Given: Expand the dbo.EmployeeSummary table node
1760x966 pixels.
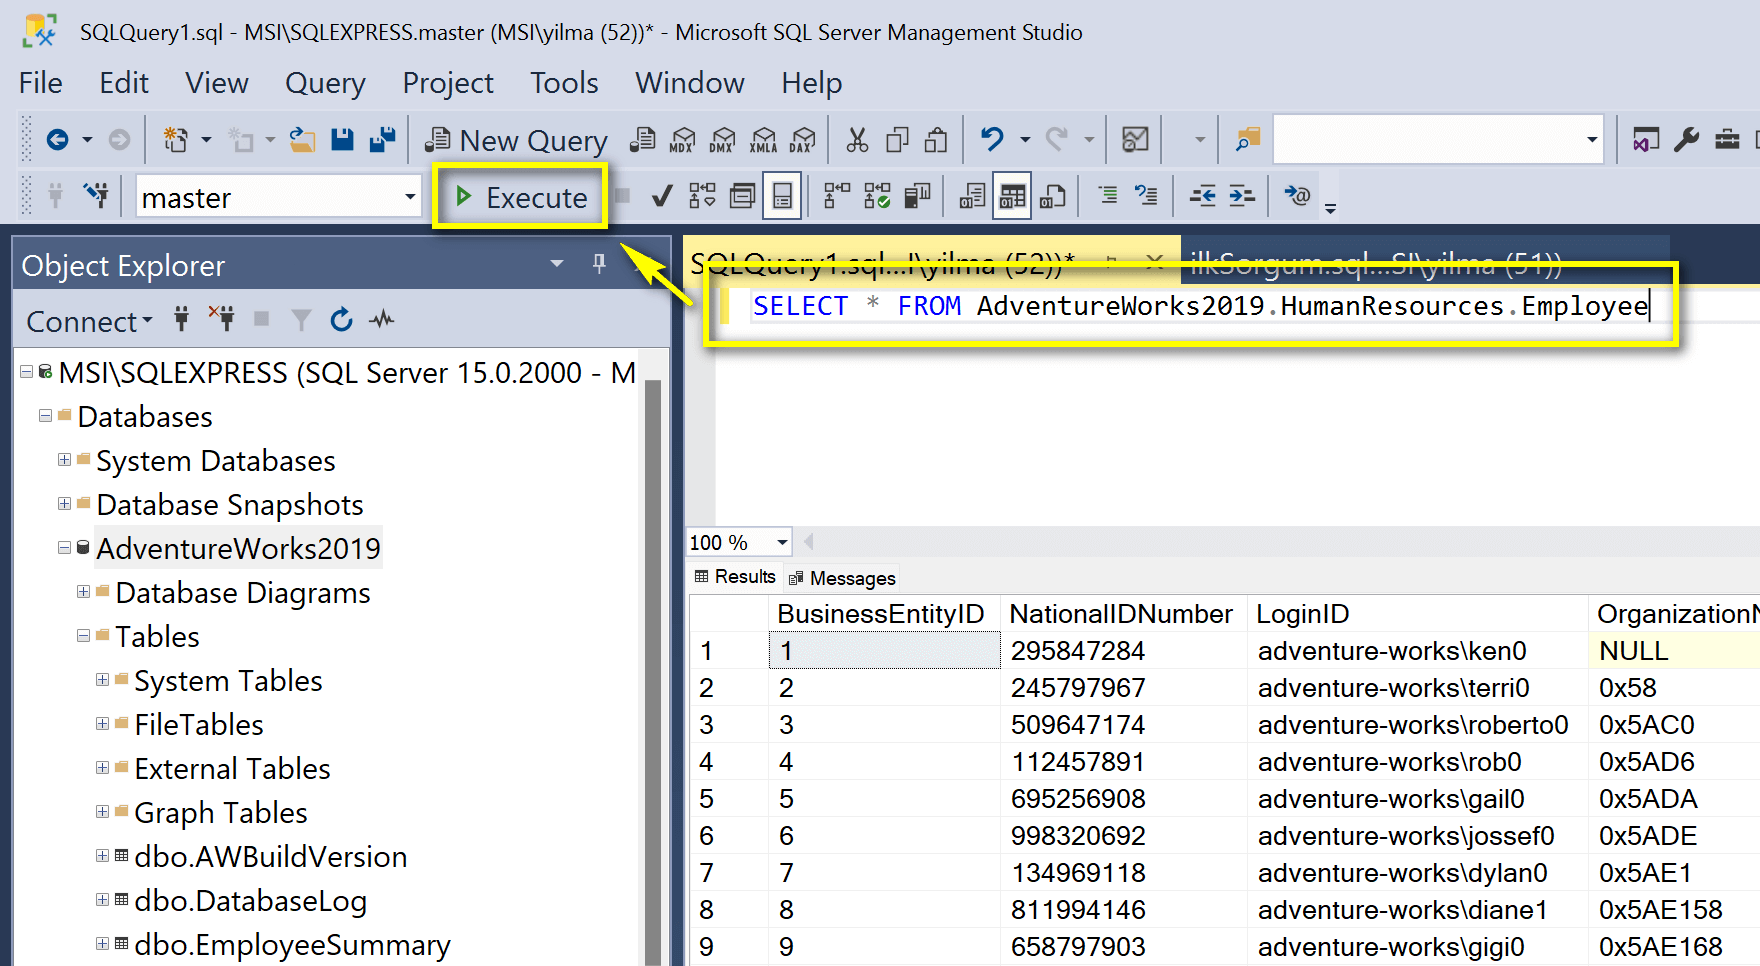Looking at the screenshot, I should (102, 944).
